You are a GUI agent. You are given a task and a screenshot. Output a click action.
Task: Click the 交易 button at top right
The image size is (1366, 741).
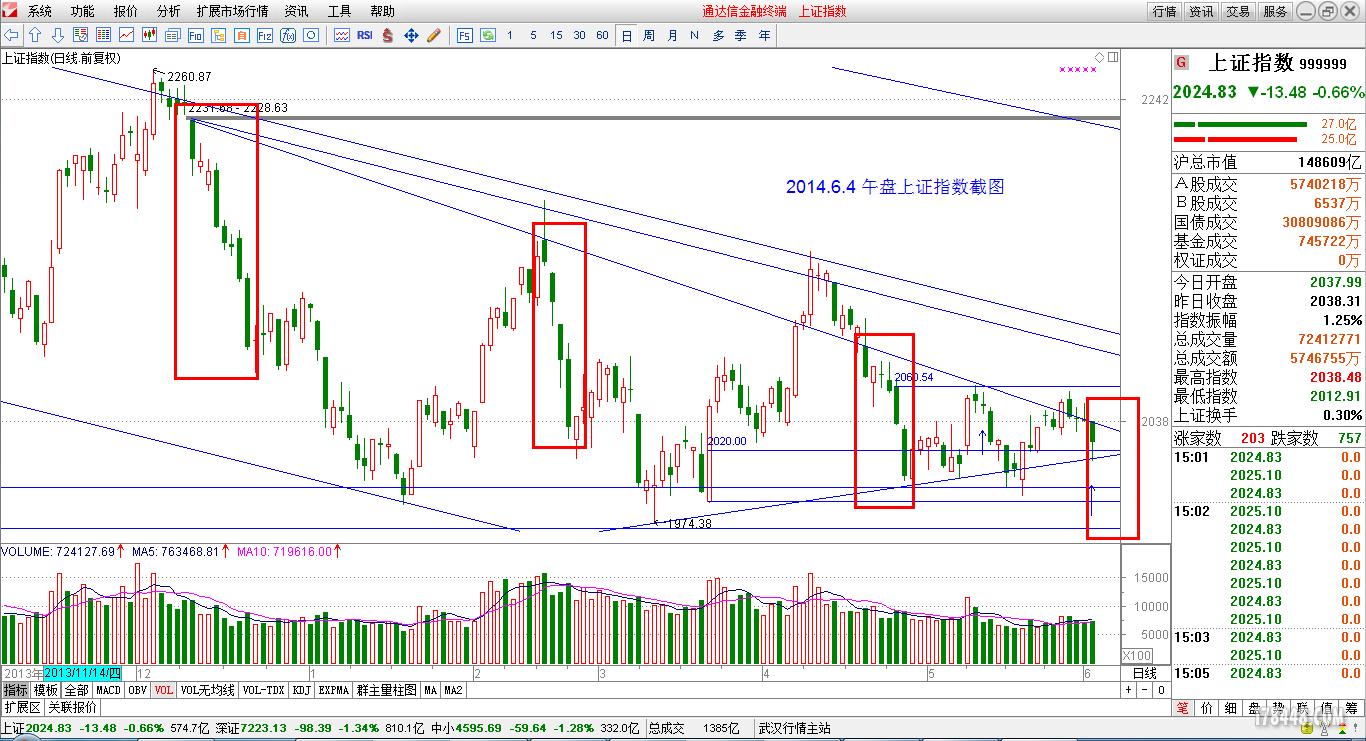coord(1238,11)
